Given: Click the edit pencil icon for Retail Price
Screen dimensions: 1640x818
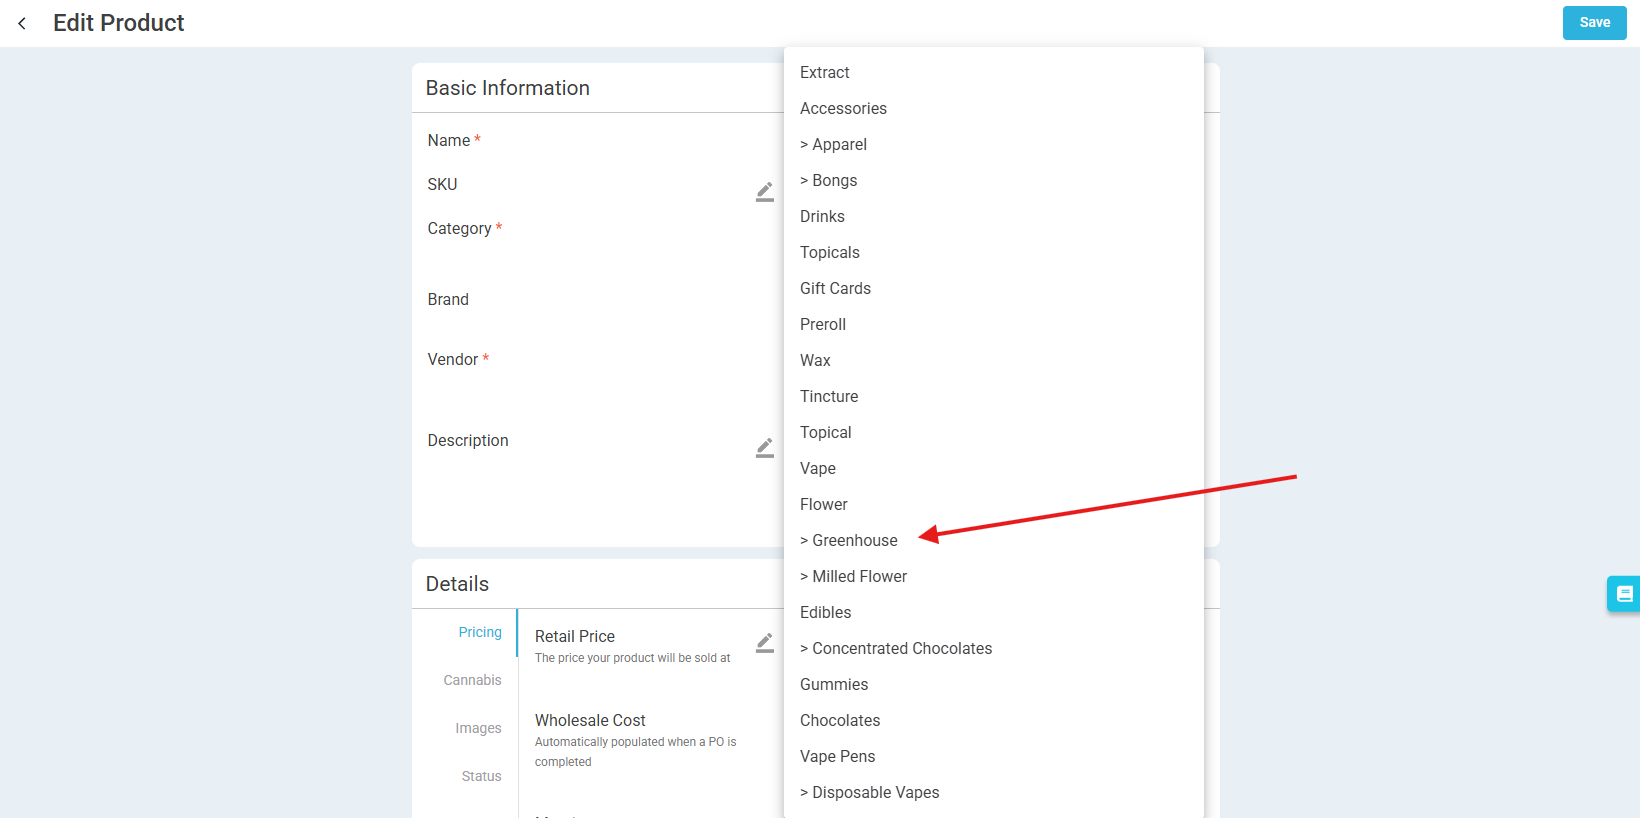Looking at the screenshot, I should point(764,643).
